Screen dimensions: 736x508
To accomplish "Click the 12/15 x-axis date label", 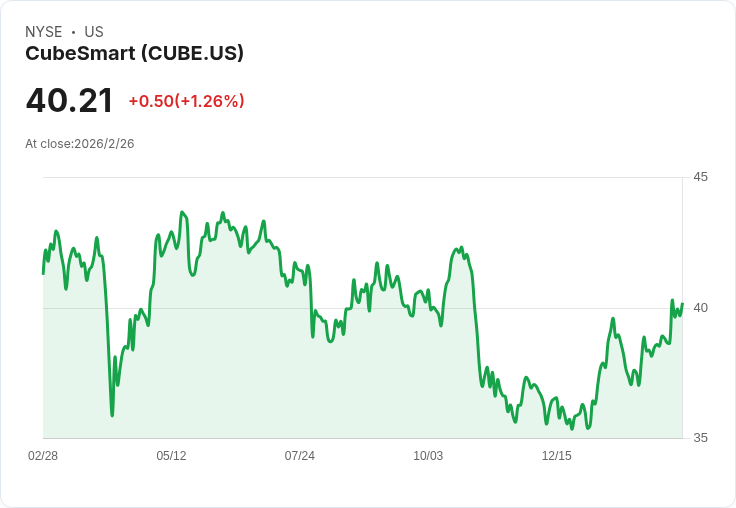I will click(x=557, y=456).
